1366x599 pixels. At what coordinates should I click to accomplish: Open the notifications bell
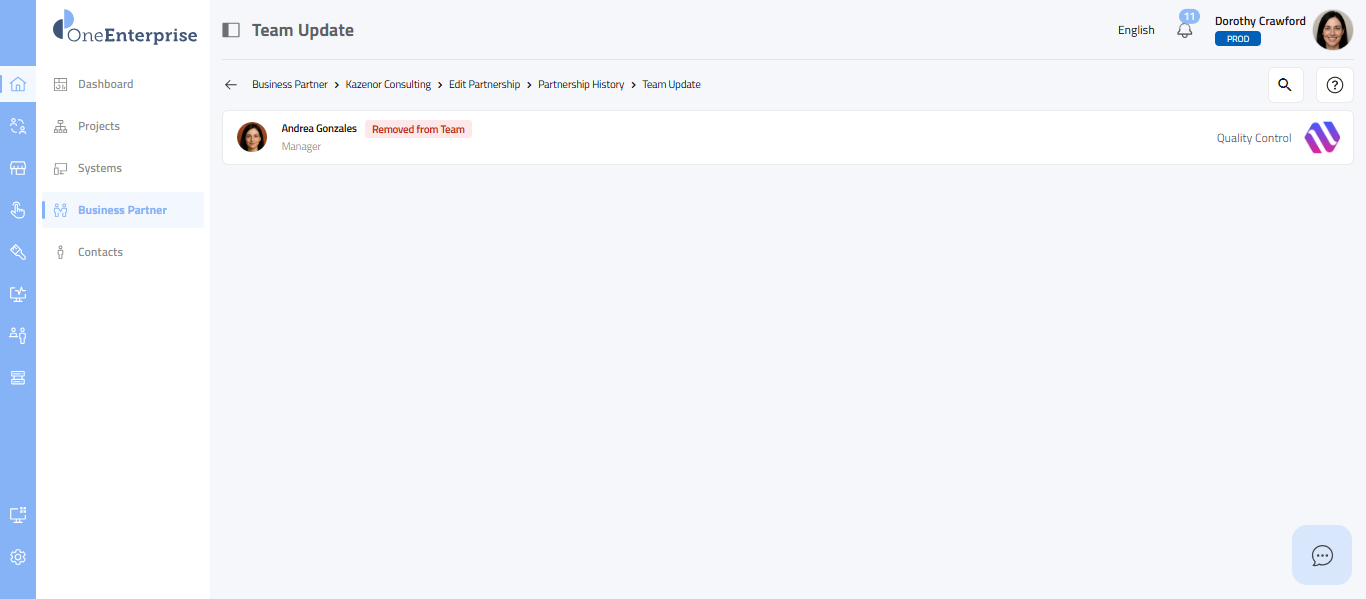[1185, 30]
